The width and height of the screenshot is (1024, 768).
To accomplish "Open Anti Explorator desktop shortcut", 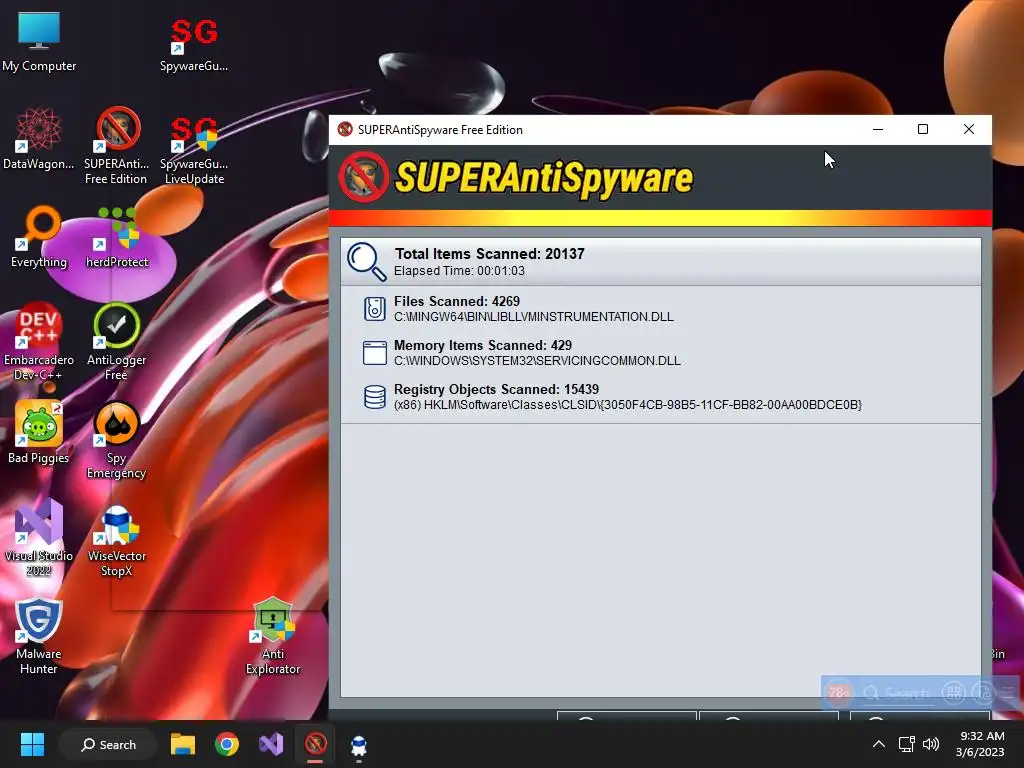I will 273,636.
